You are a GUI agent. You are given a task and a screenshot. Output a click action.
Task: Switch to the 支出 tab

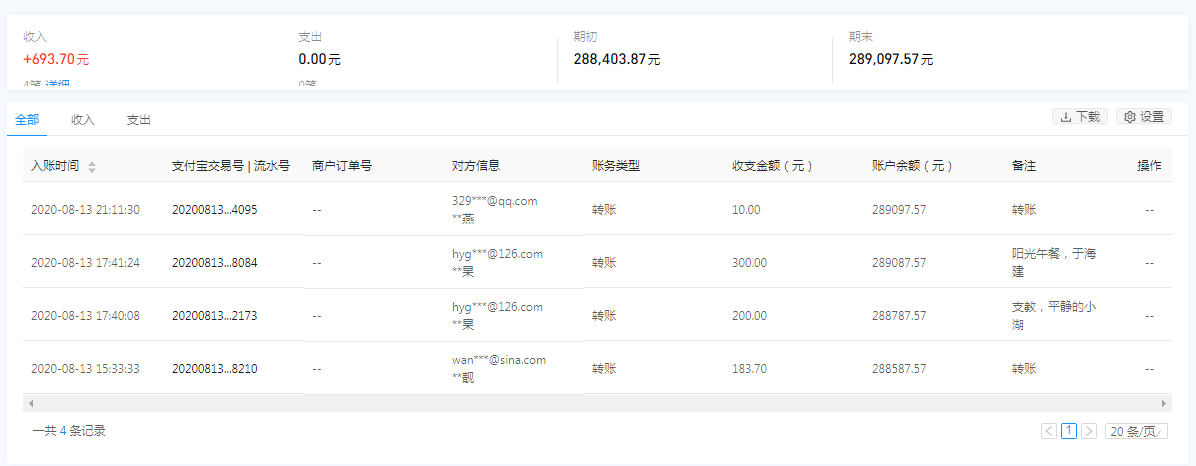(139, 120)
